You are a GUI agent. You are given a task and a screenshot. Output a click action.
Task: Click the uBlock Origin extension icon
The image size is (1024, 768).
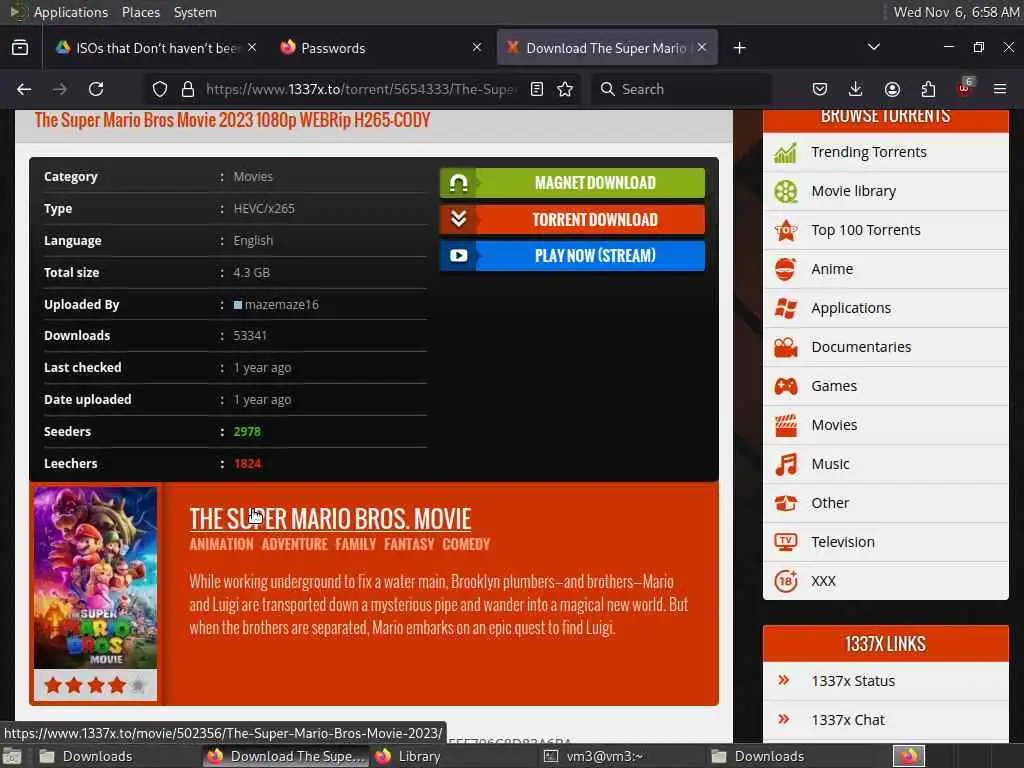click(x=965, y=88)
